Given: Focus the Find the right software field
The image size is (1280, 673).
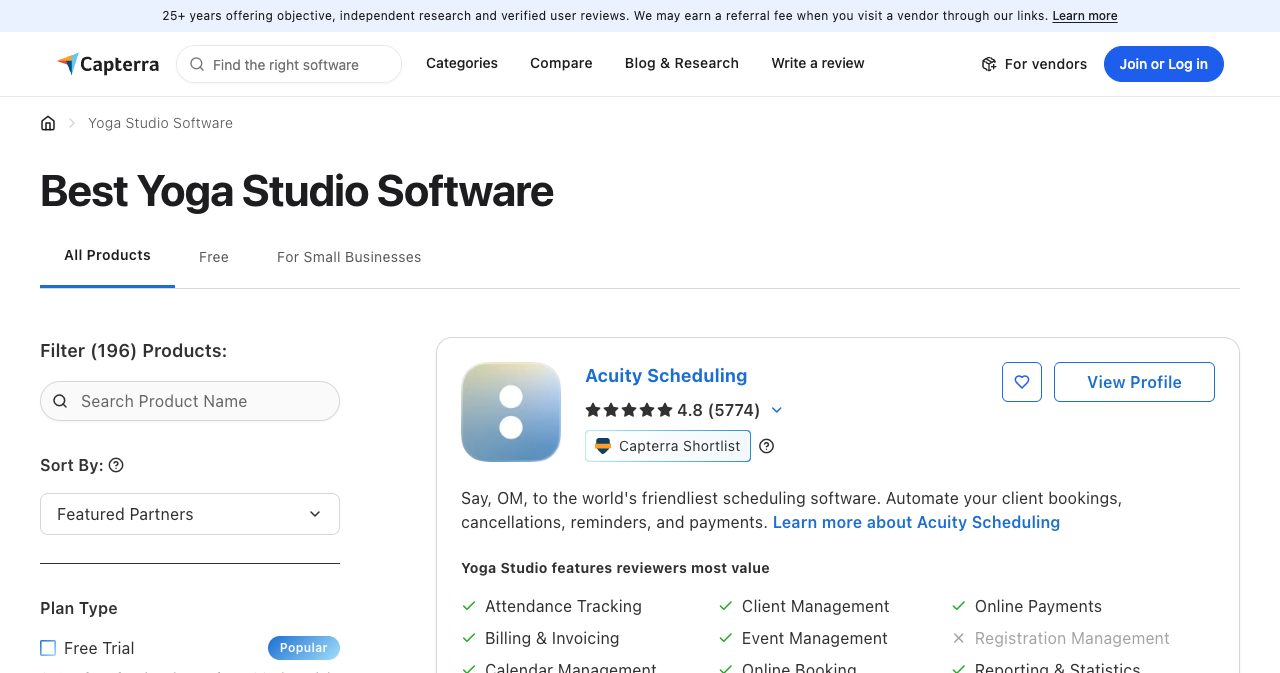Looking at the screenshot, I should 289,64.
